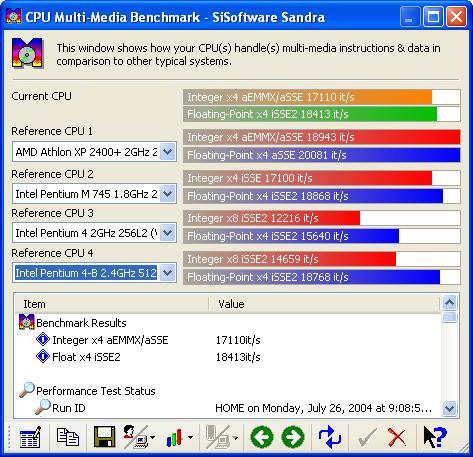The width and height of the screenshot is (473, 457).
Task: Click the Reference CPU 1 label
Action: [52, 131]
